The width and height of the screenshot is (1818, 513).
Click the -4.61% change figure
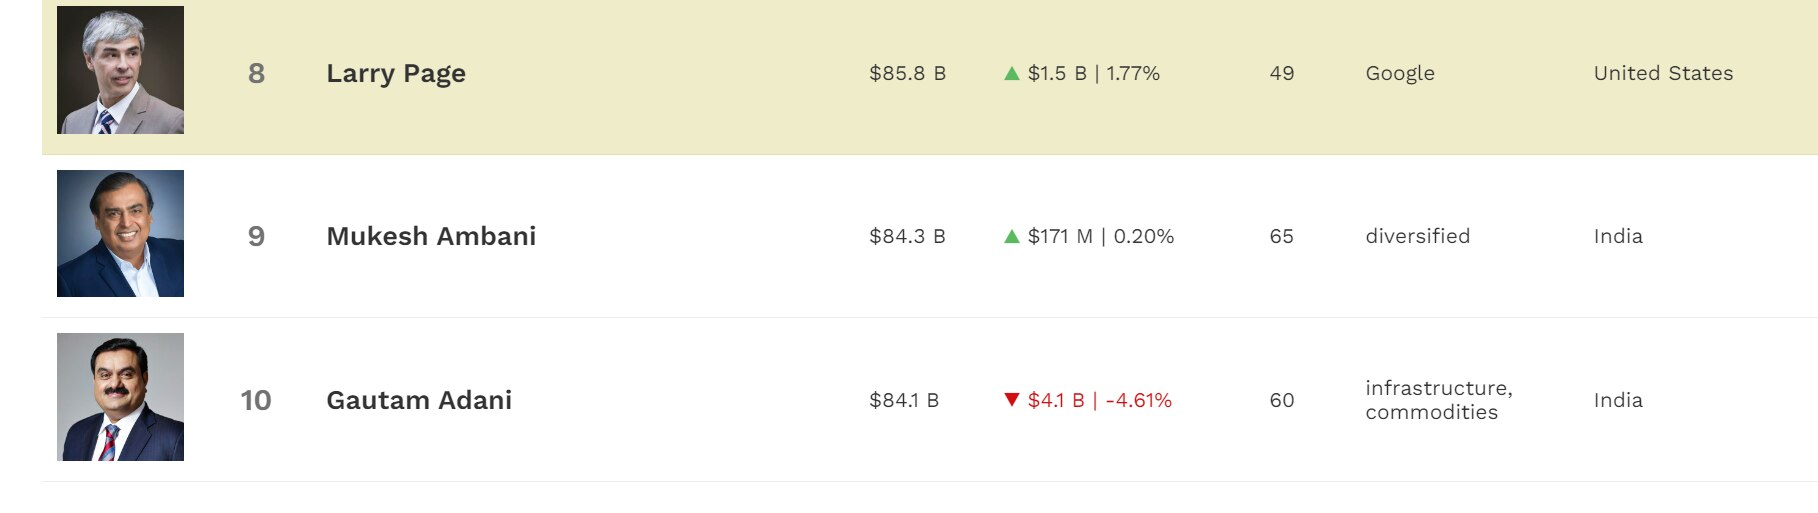pyautogui.click(x=1139, y=400)
